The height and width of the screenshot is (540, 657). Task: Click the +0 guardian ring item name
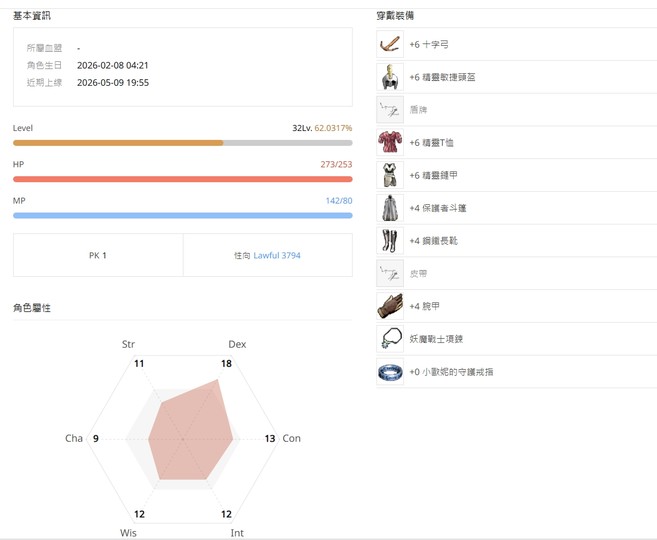point(451,372)
